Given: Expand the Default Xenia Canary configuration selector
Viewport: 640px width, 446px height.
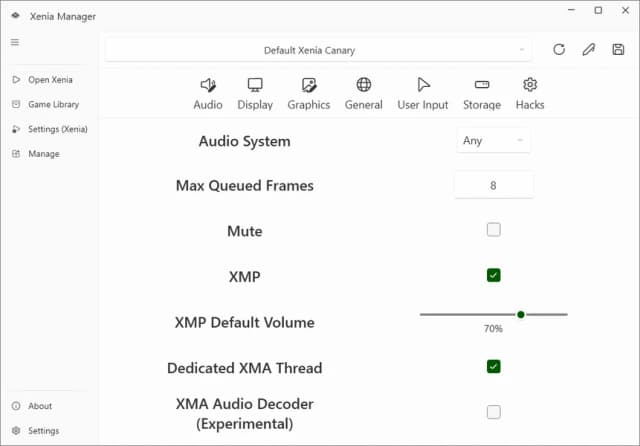Looking at the screenshot, I should tap(318, 50).
